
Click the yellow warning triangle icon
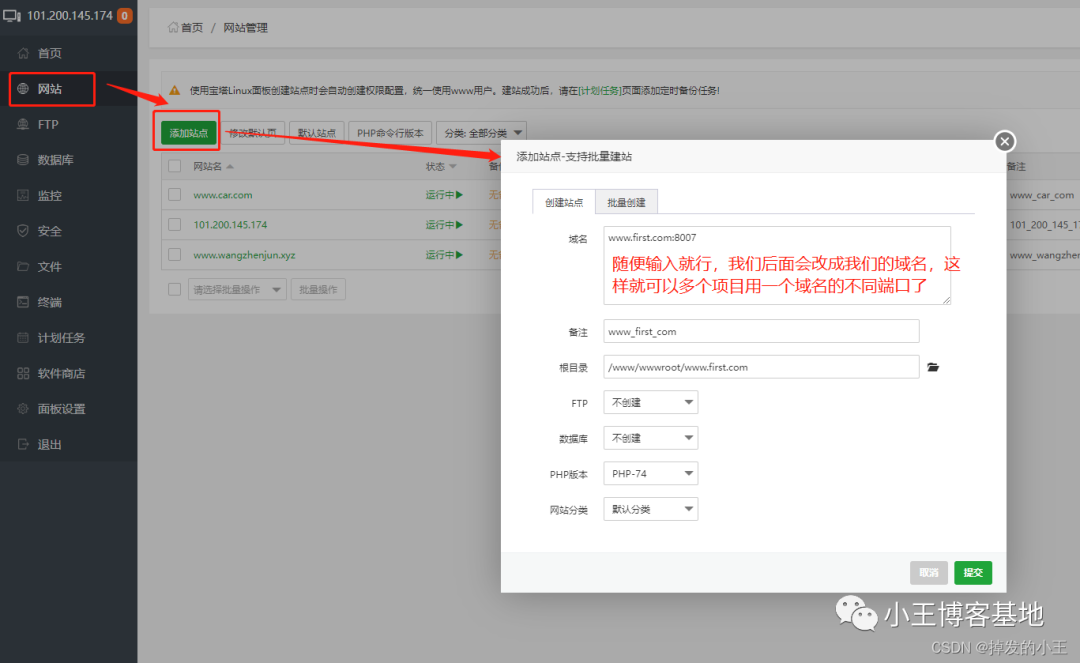[x=175, y=90]
